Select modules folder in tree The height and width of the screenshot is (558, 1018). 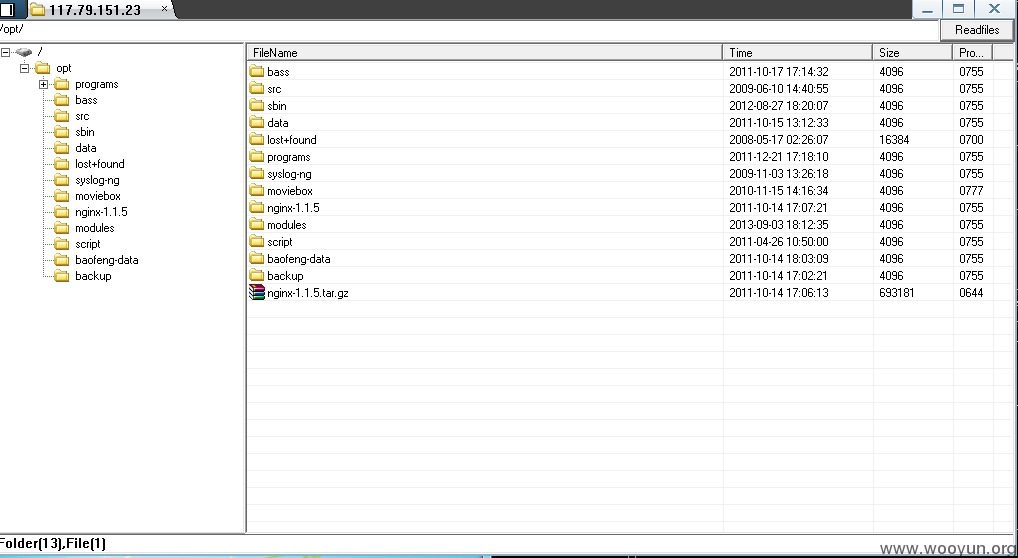click(95, 228)
